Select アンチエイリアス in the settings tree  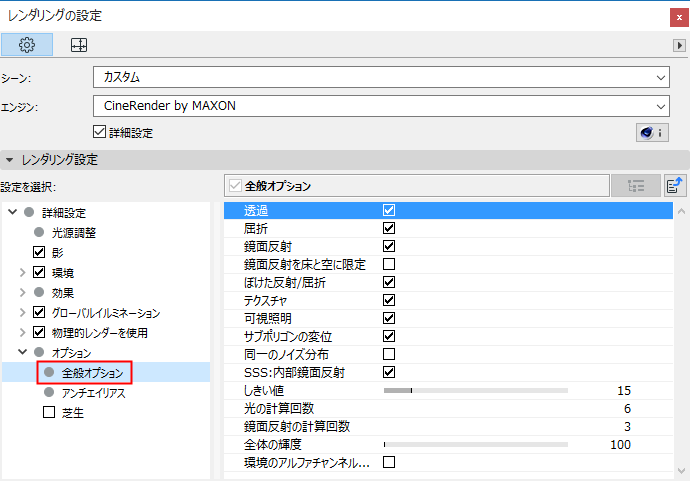tap(93, 393)
